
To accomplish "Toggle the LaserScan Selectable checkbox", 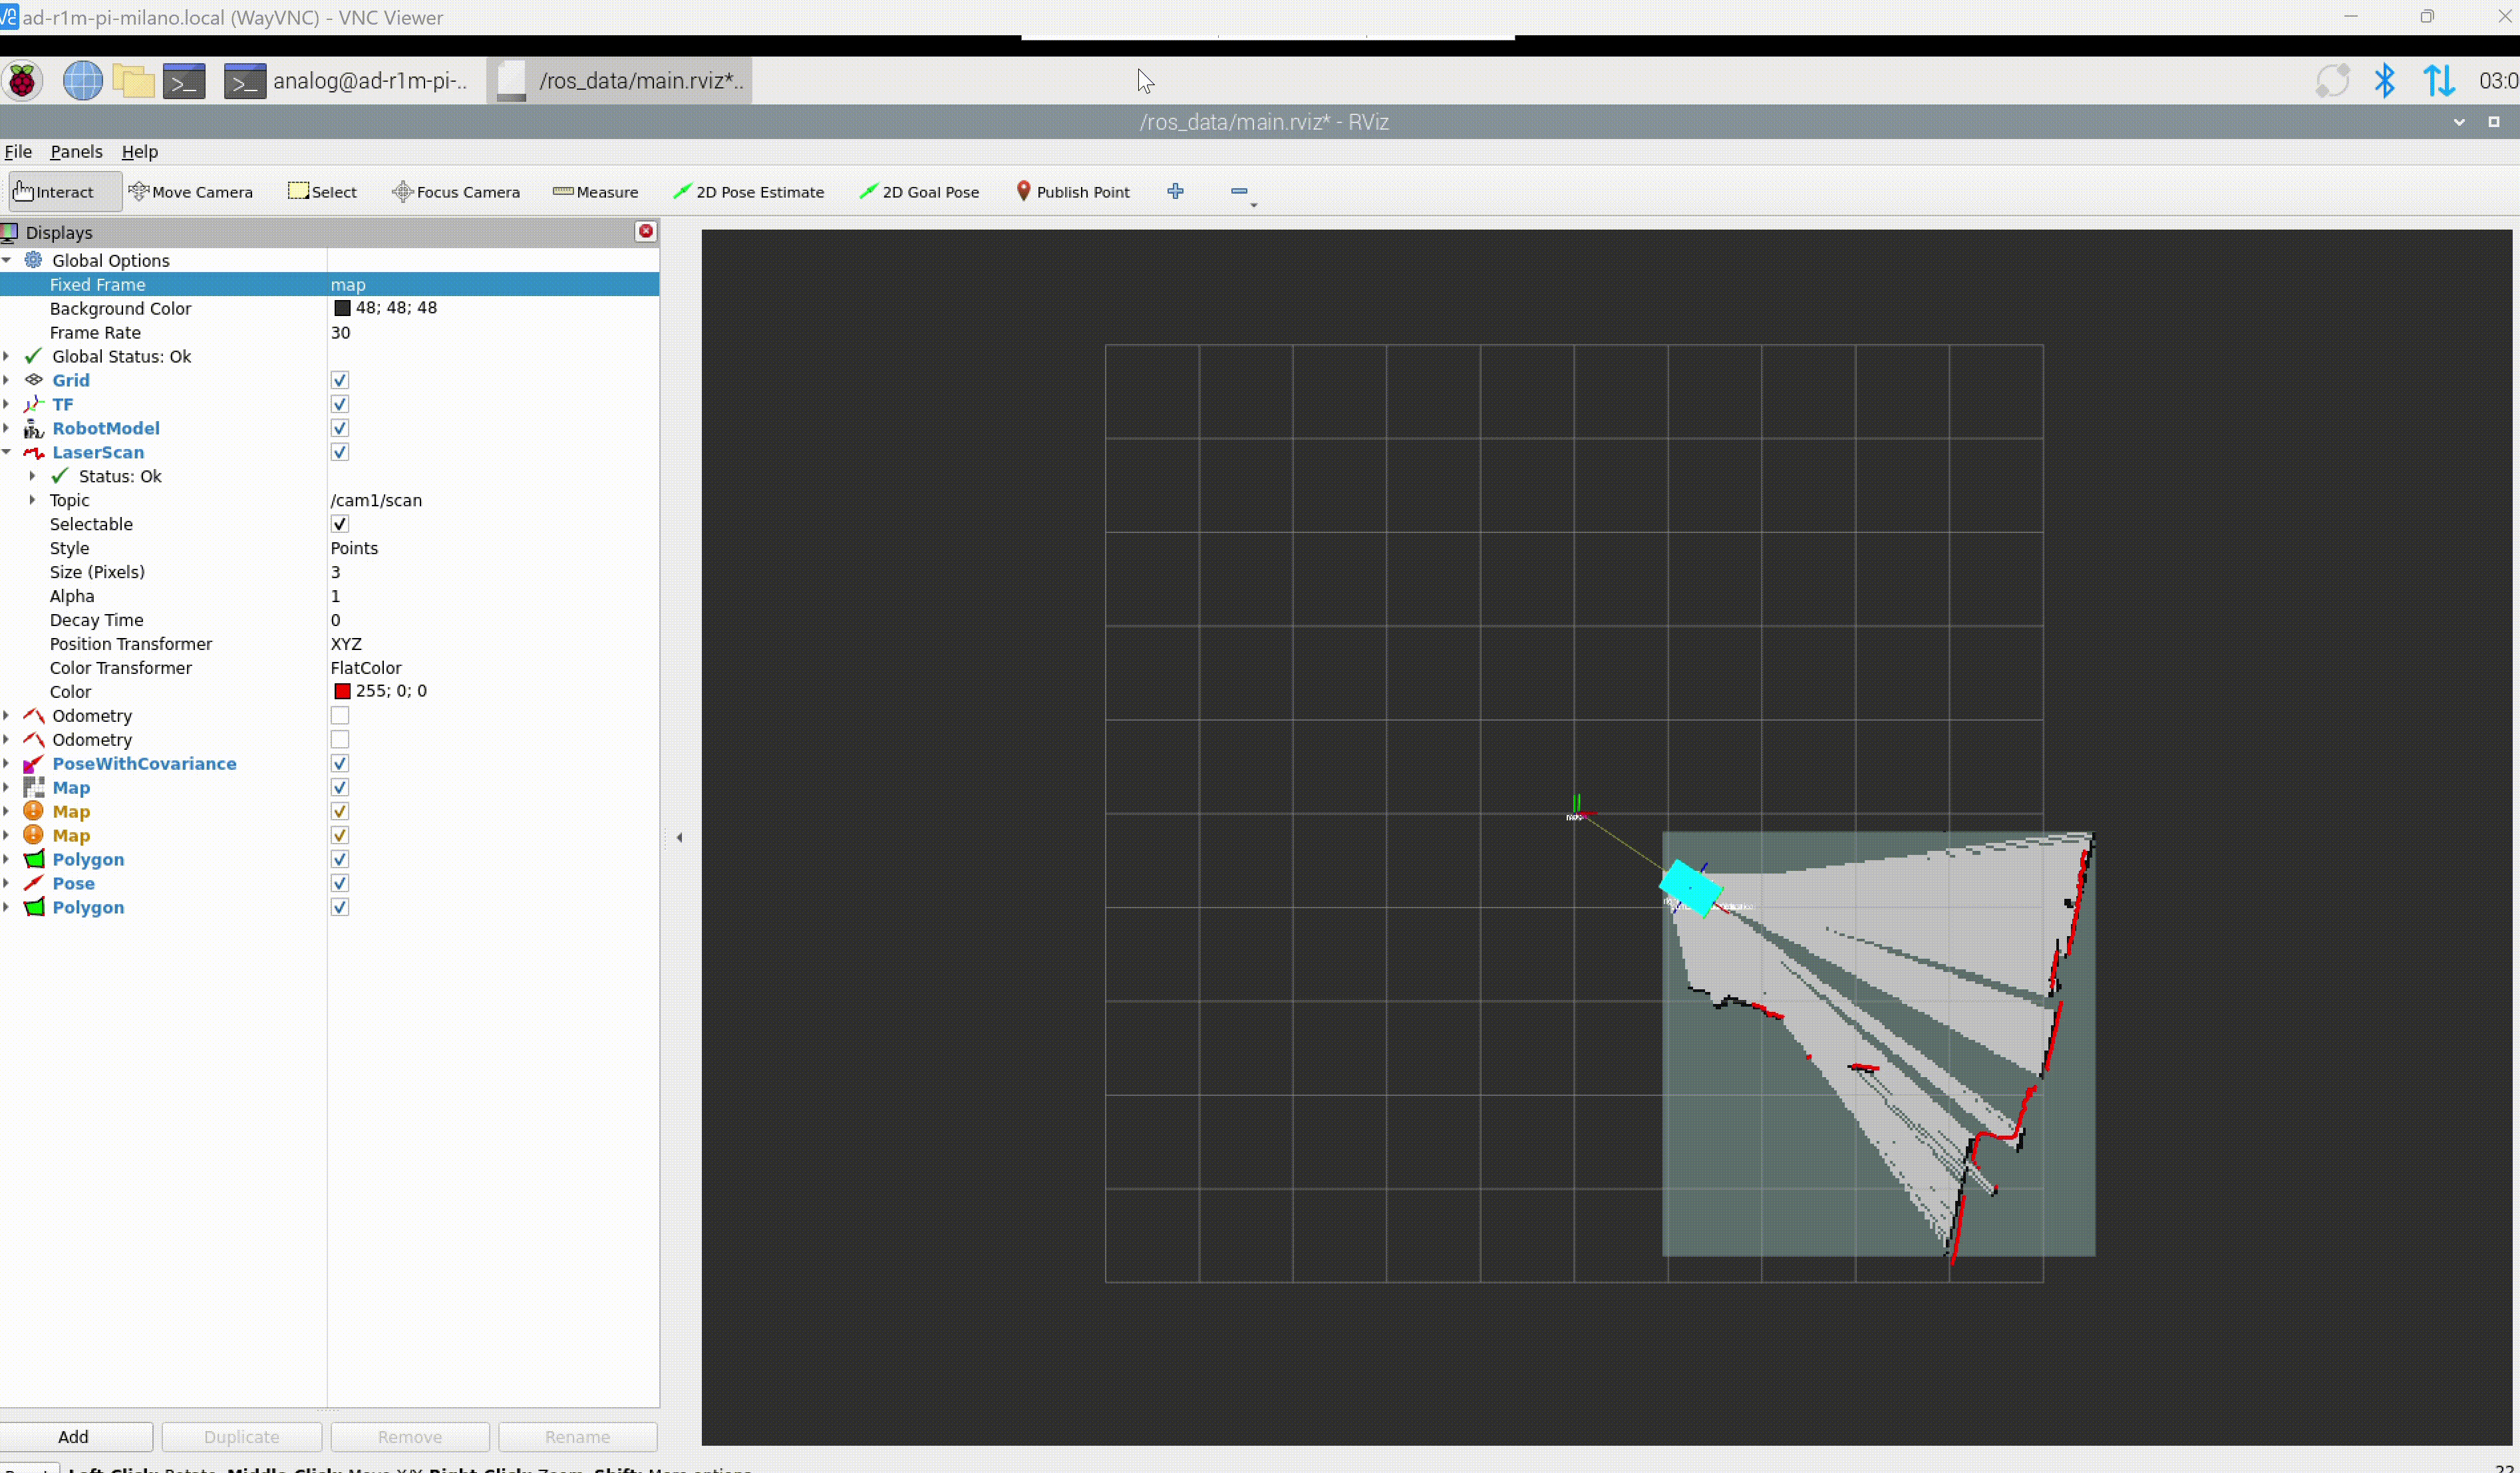I will (x=340, y=524).
